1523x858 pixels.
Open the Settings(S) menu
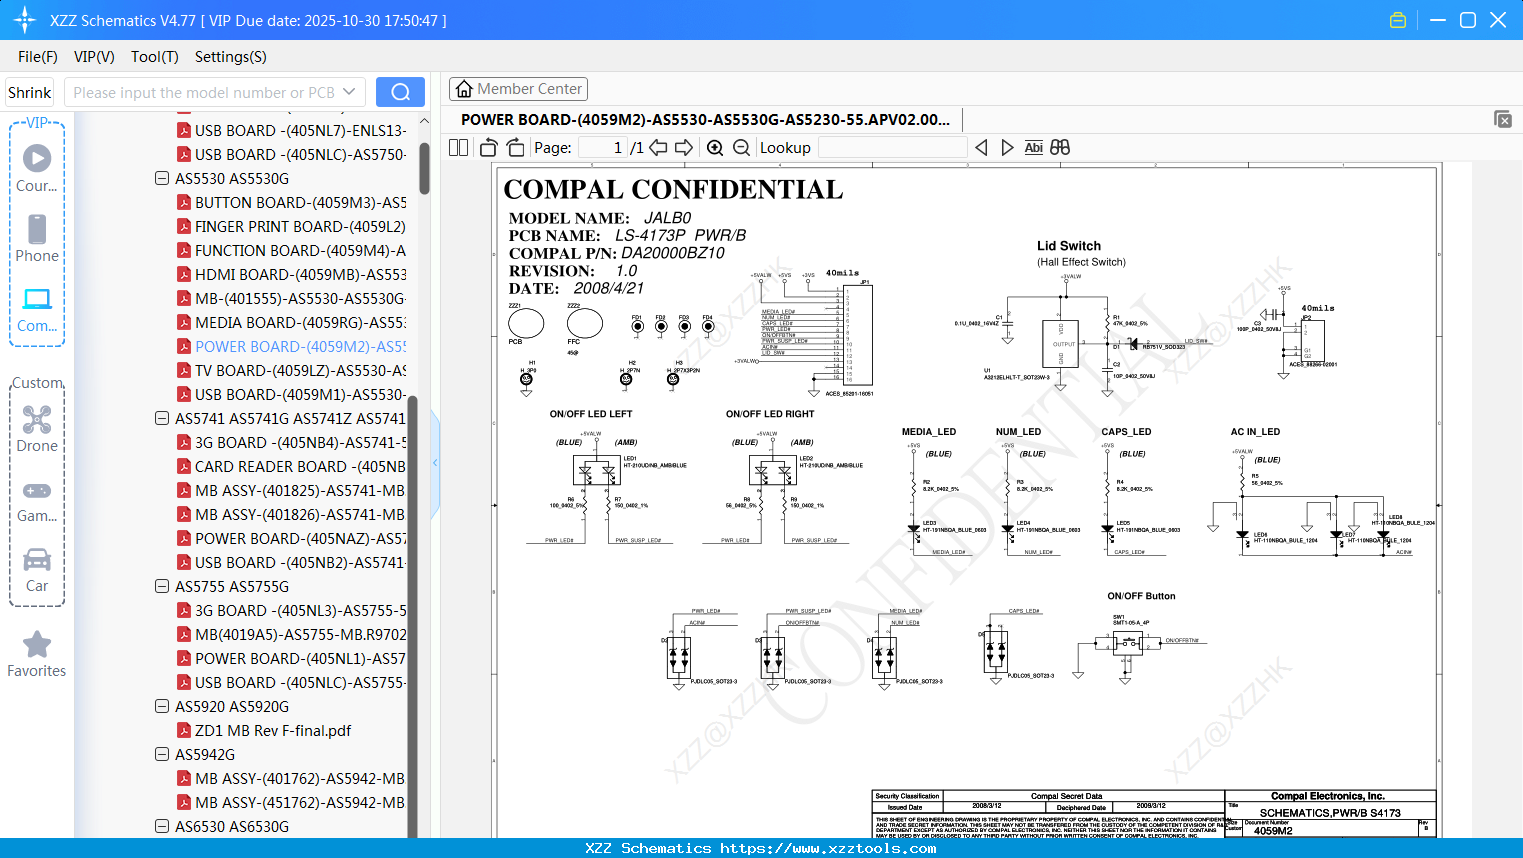tap(231, 57)
